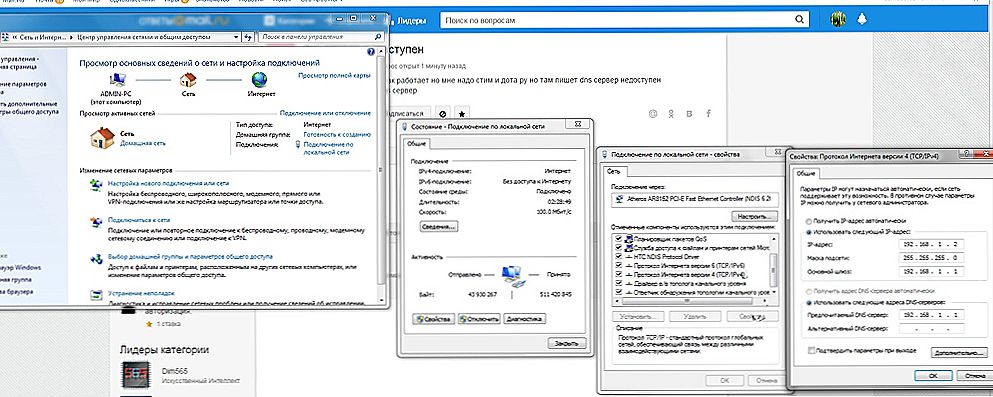Click the star favorite button on the question
993x397 pixels.
462,114
